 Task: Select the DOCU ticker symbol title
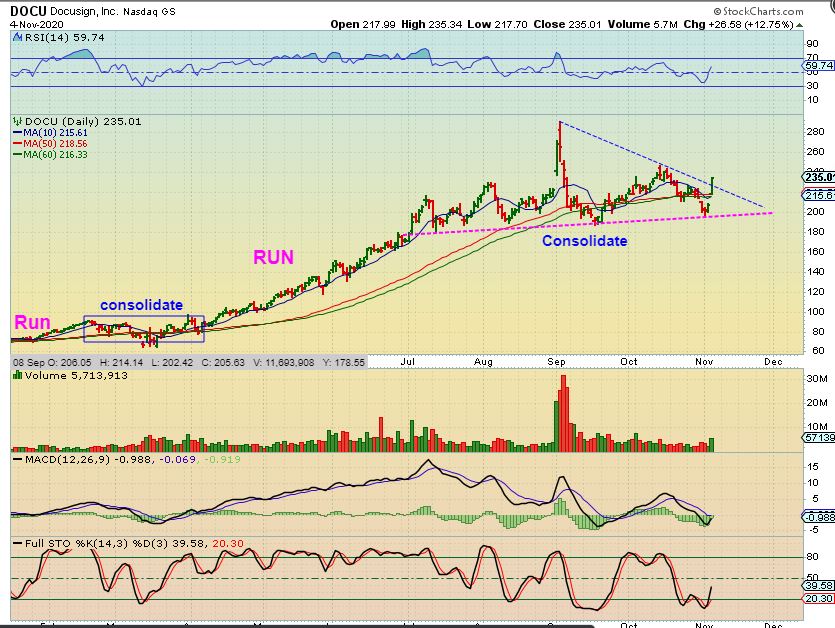pos(28,11)
